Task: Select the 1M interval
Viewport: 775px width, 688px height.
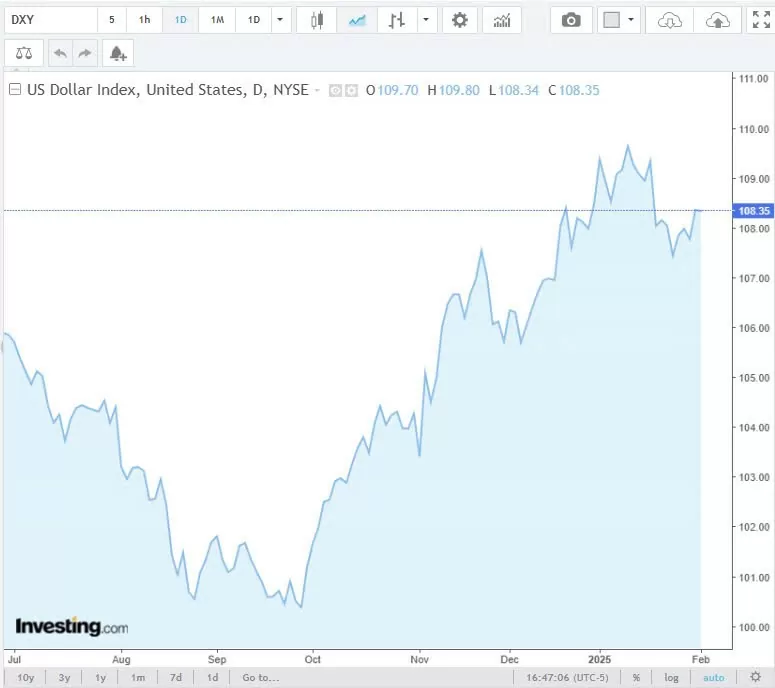Action: pos(217,20)
